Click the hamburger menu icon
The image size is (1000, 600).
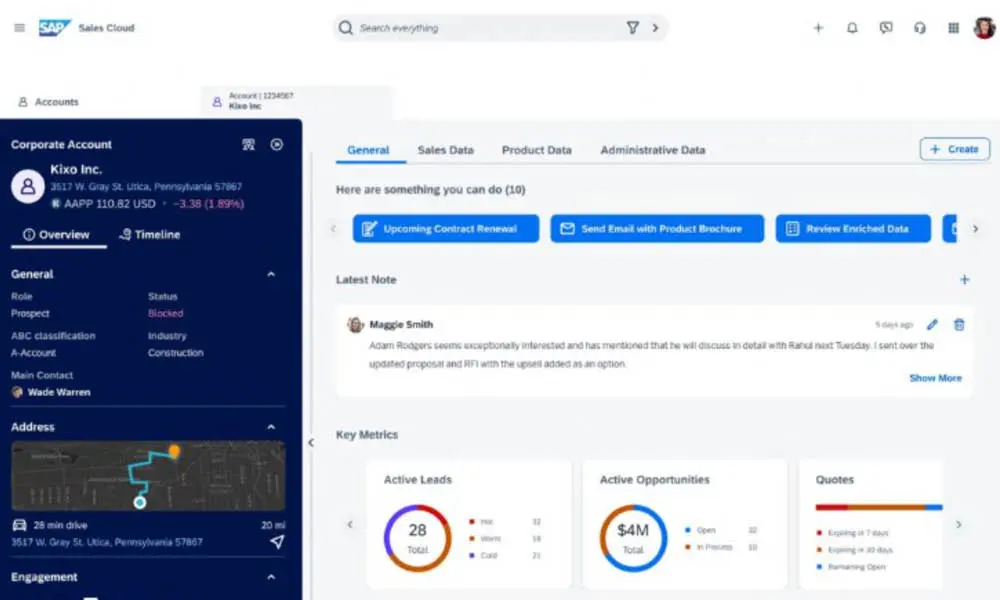pyautogui.click(x=19, y=28)
